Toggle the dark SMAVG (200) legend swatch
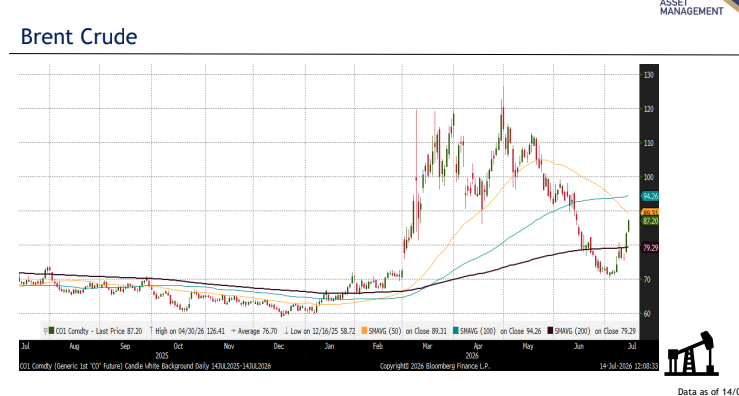 (550, 330)
